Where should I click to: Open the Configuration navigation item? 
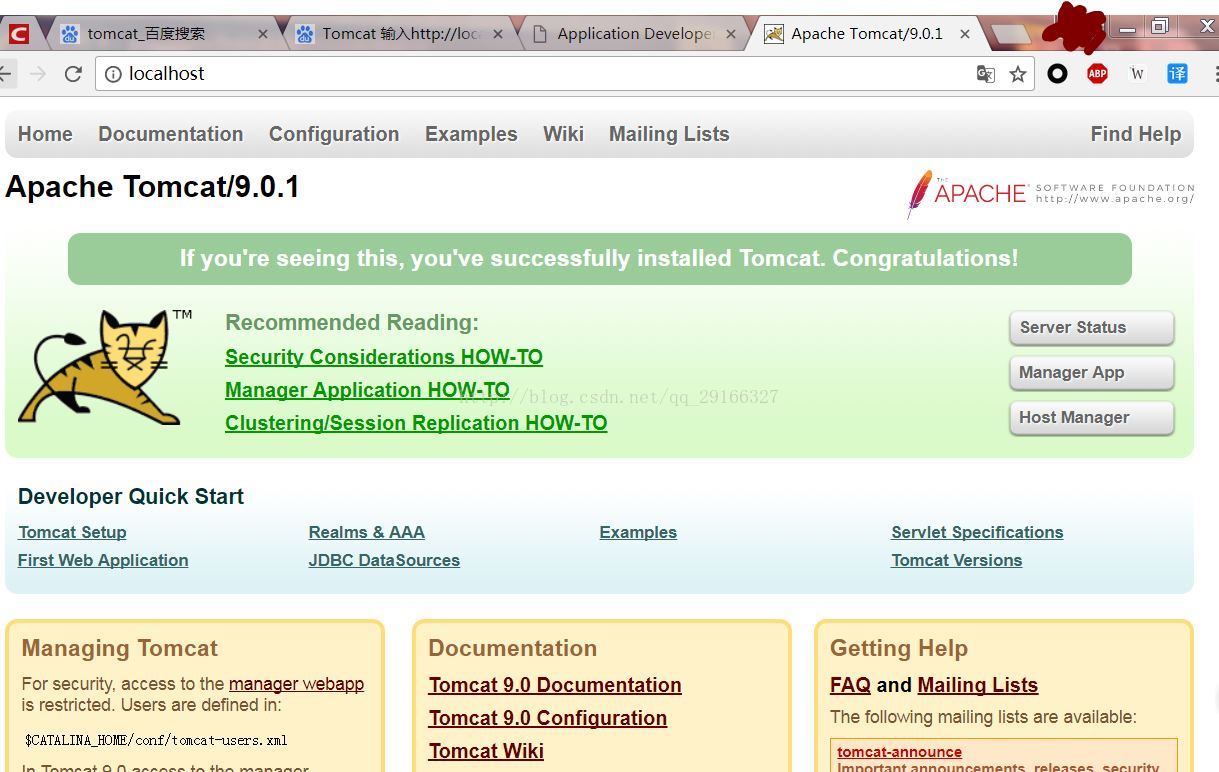tap(334, 134)
